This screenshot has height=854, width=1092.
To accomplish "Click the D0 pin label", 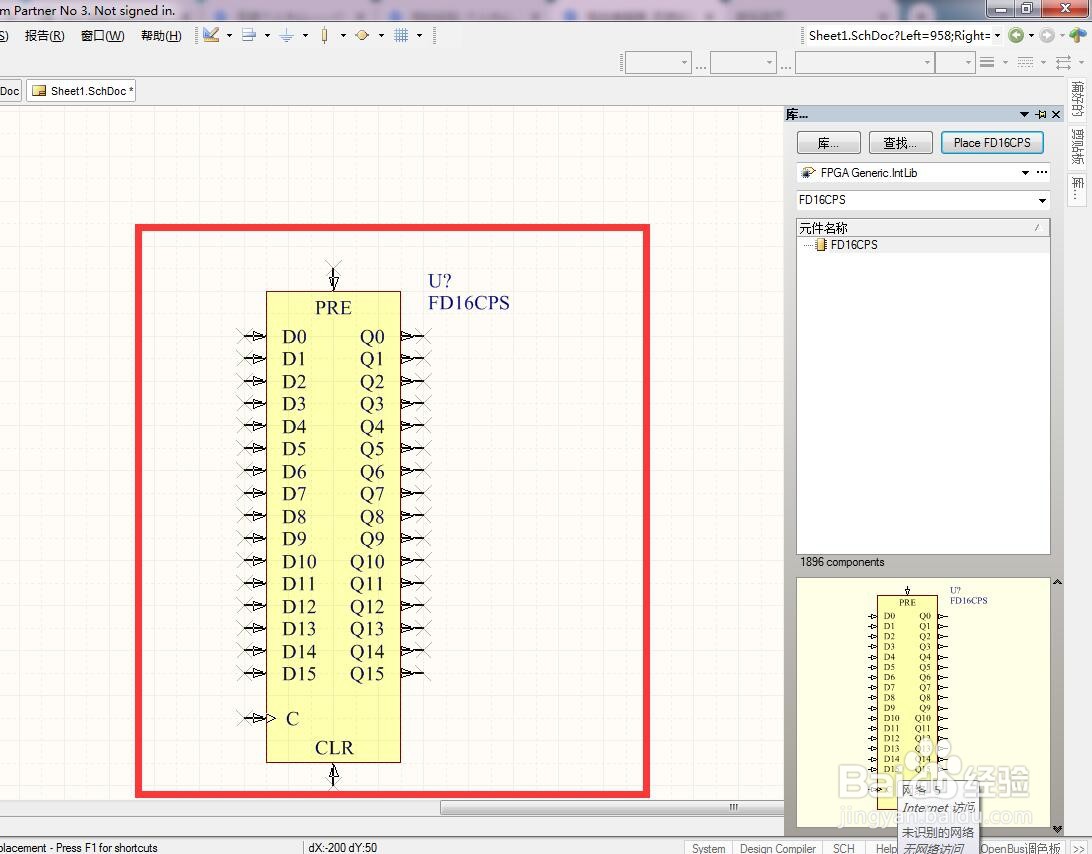I will pyautogui.click(x=295, y=336).
